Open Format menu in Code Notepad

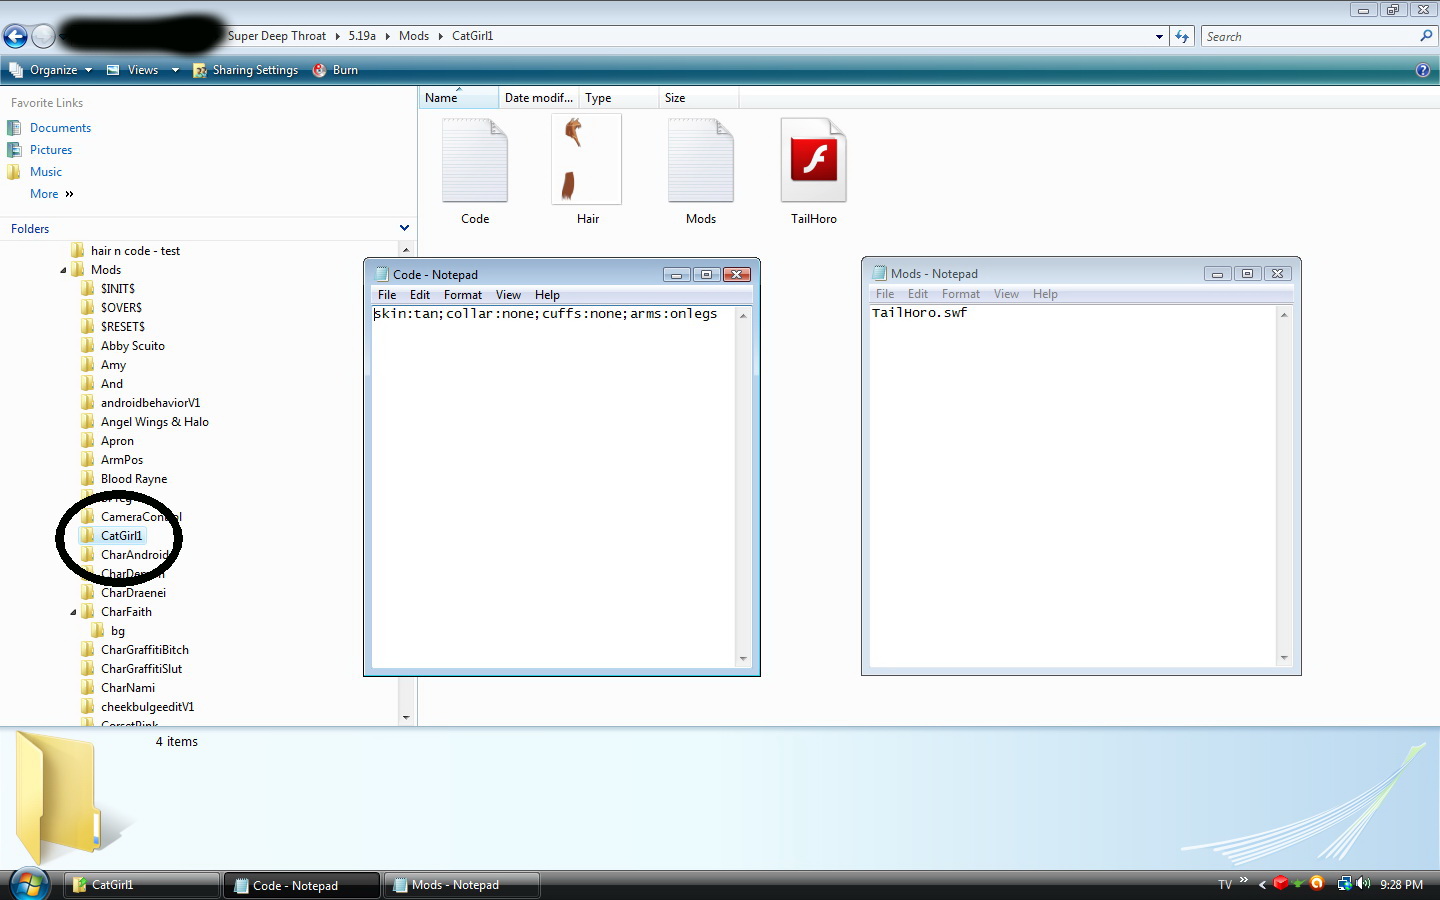pos(462,295)
